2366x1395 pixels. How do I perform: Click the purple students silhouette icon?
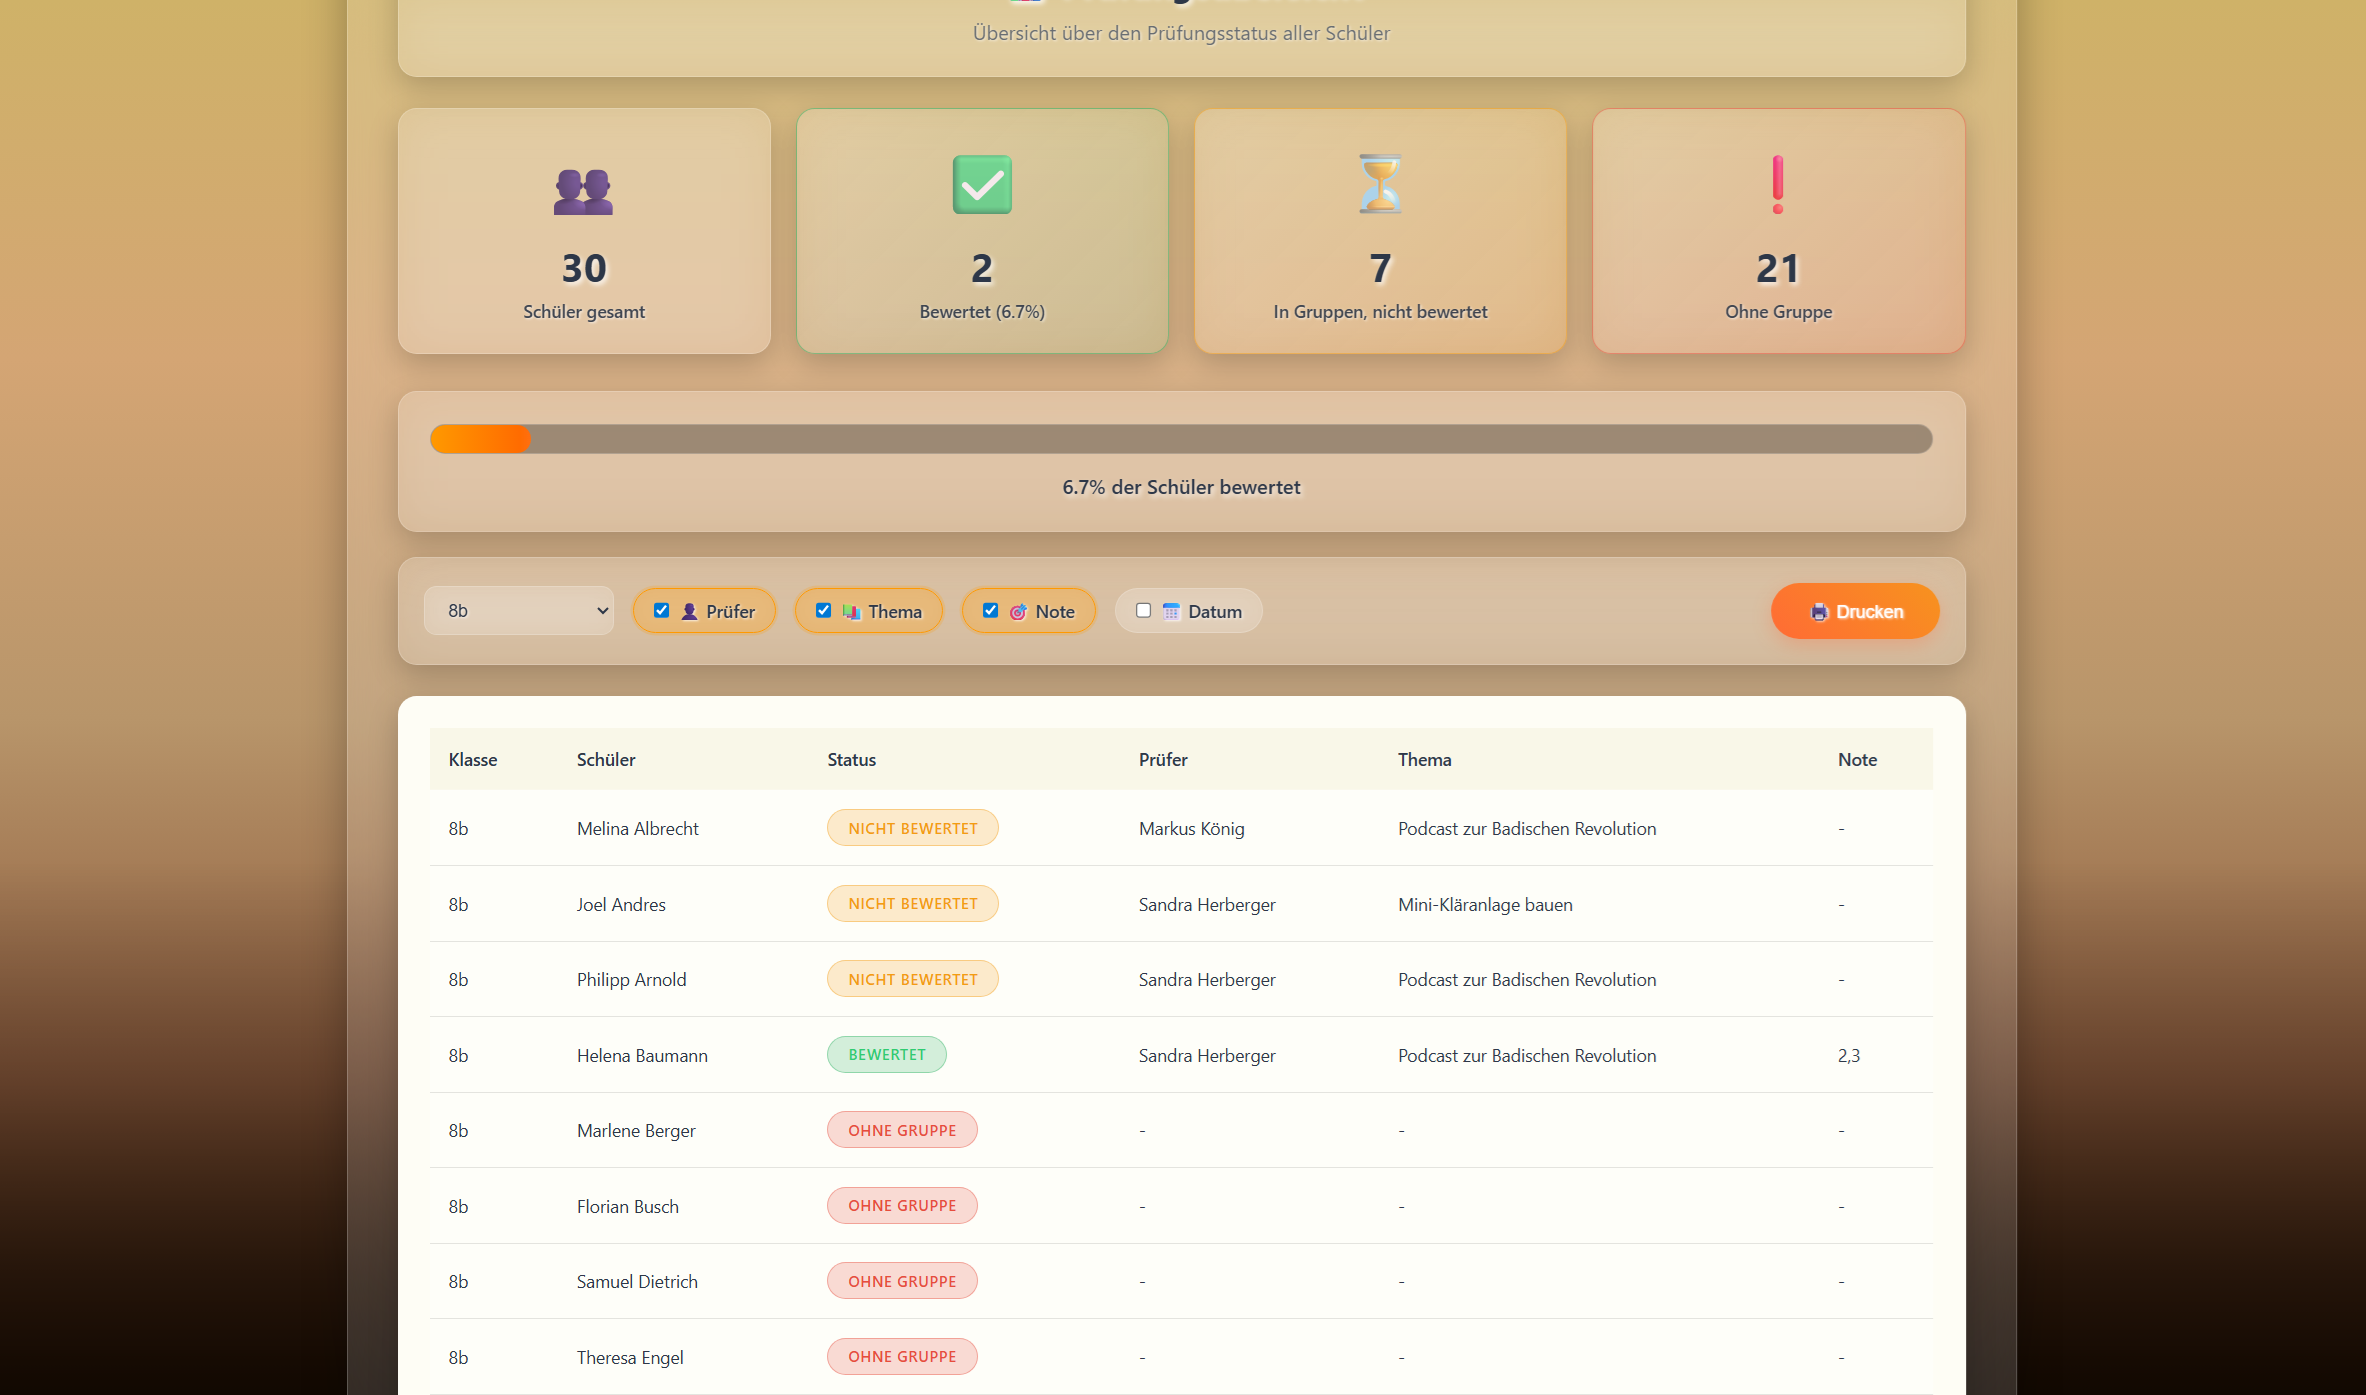click(x=583, y=191)
